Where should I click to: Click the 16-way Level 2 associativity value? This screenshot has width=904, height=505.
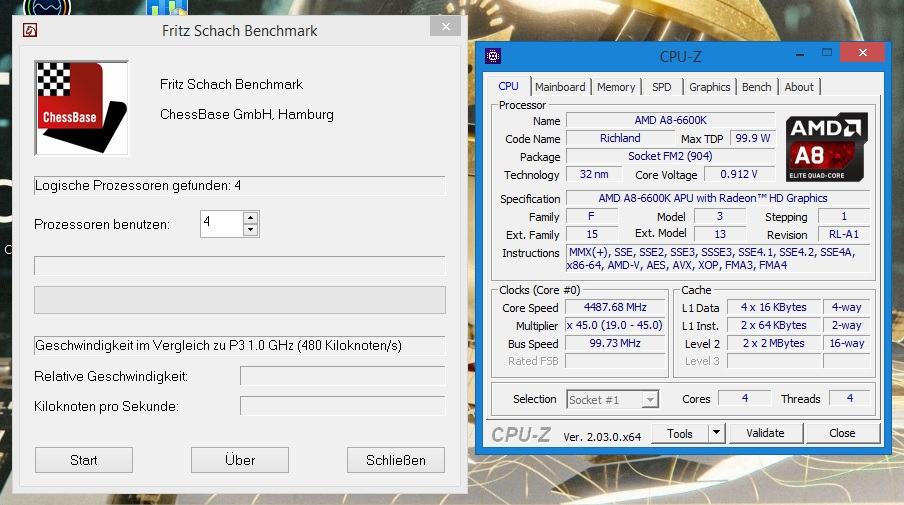(846, 343)
